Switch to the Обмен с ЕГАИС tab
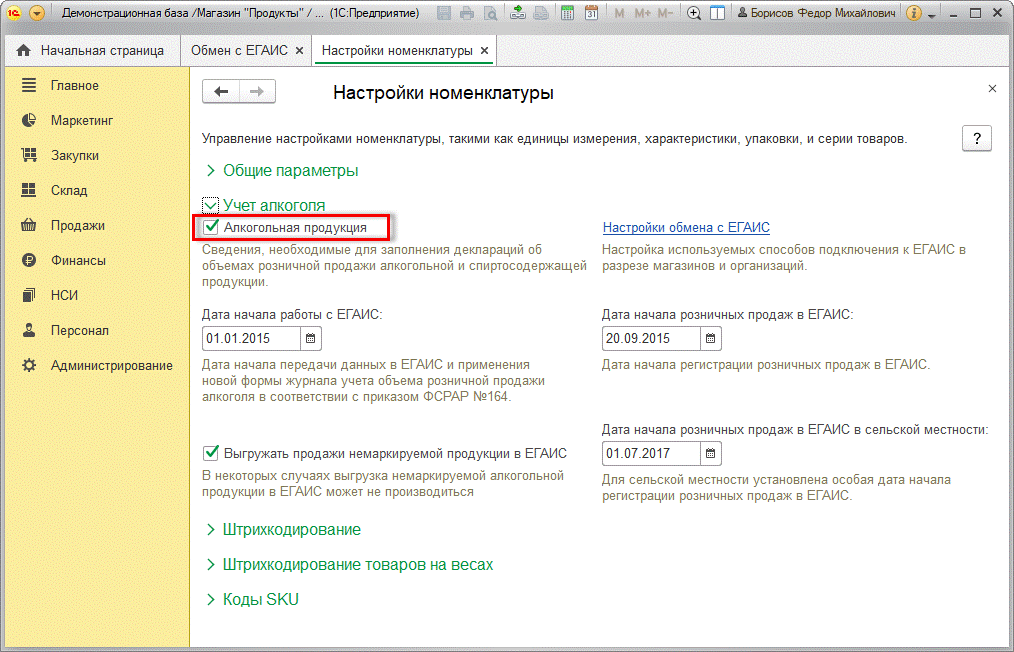Image resolution: width=1014 pixels, height=652 pixels. click(x=239, y=50)
